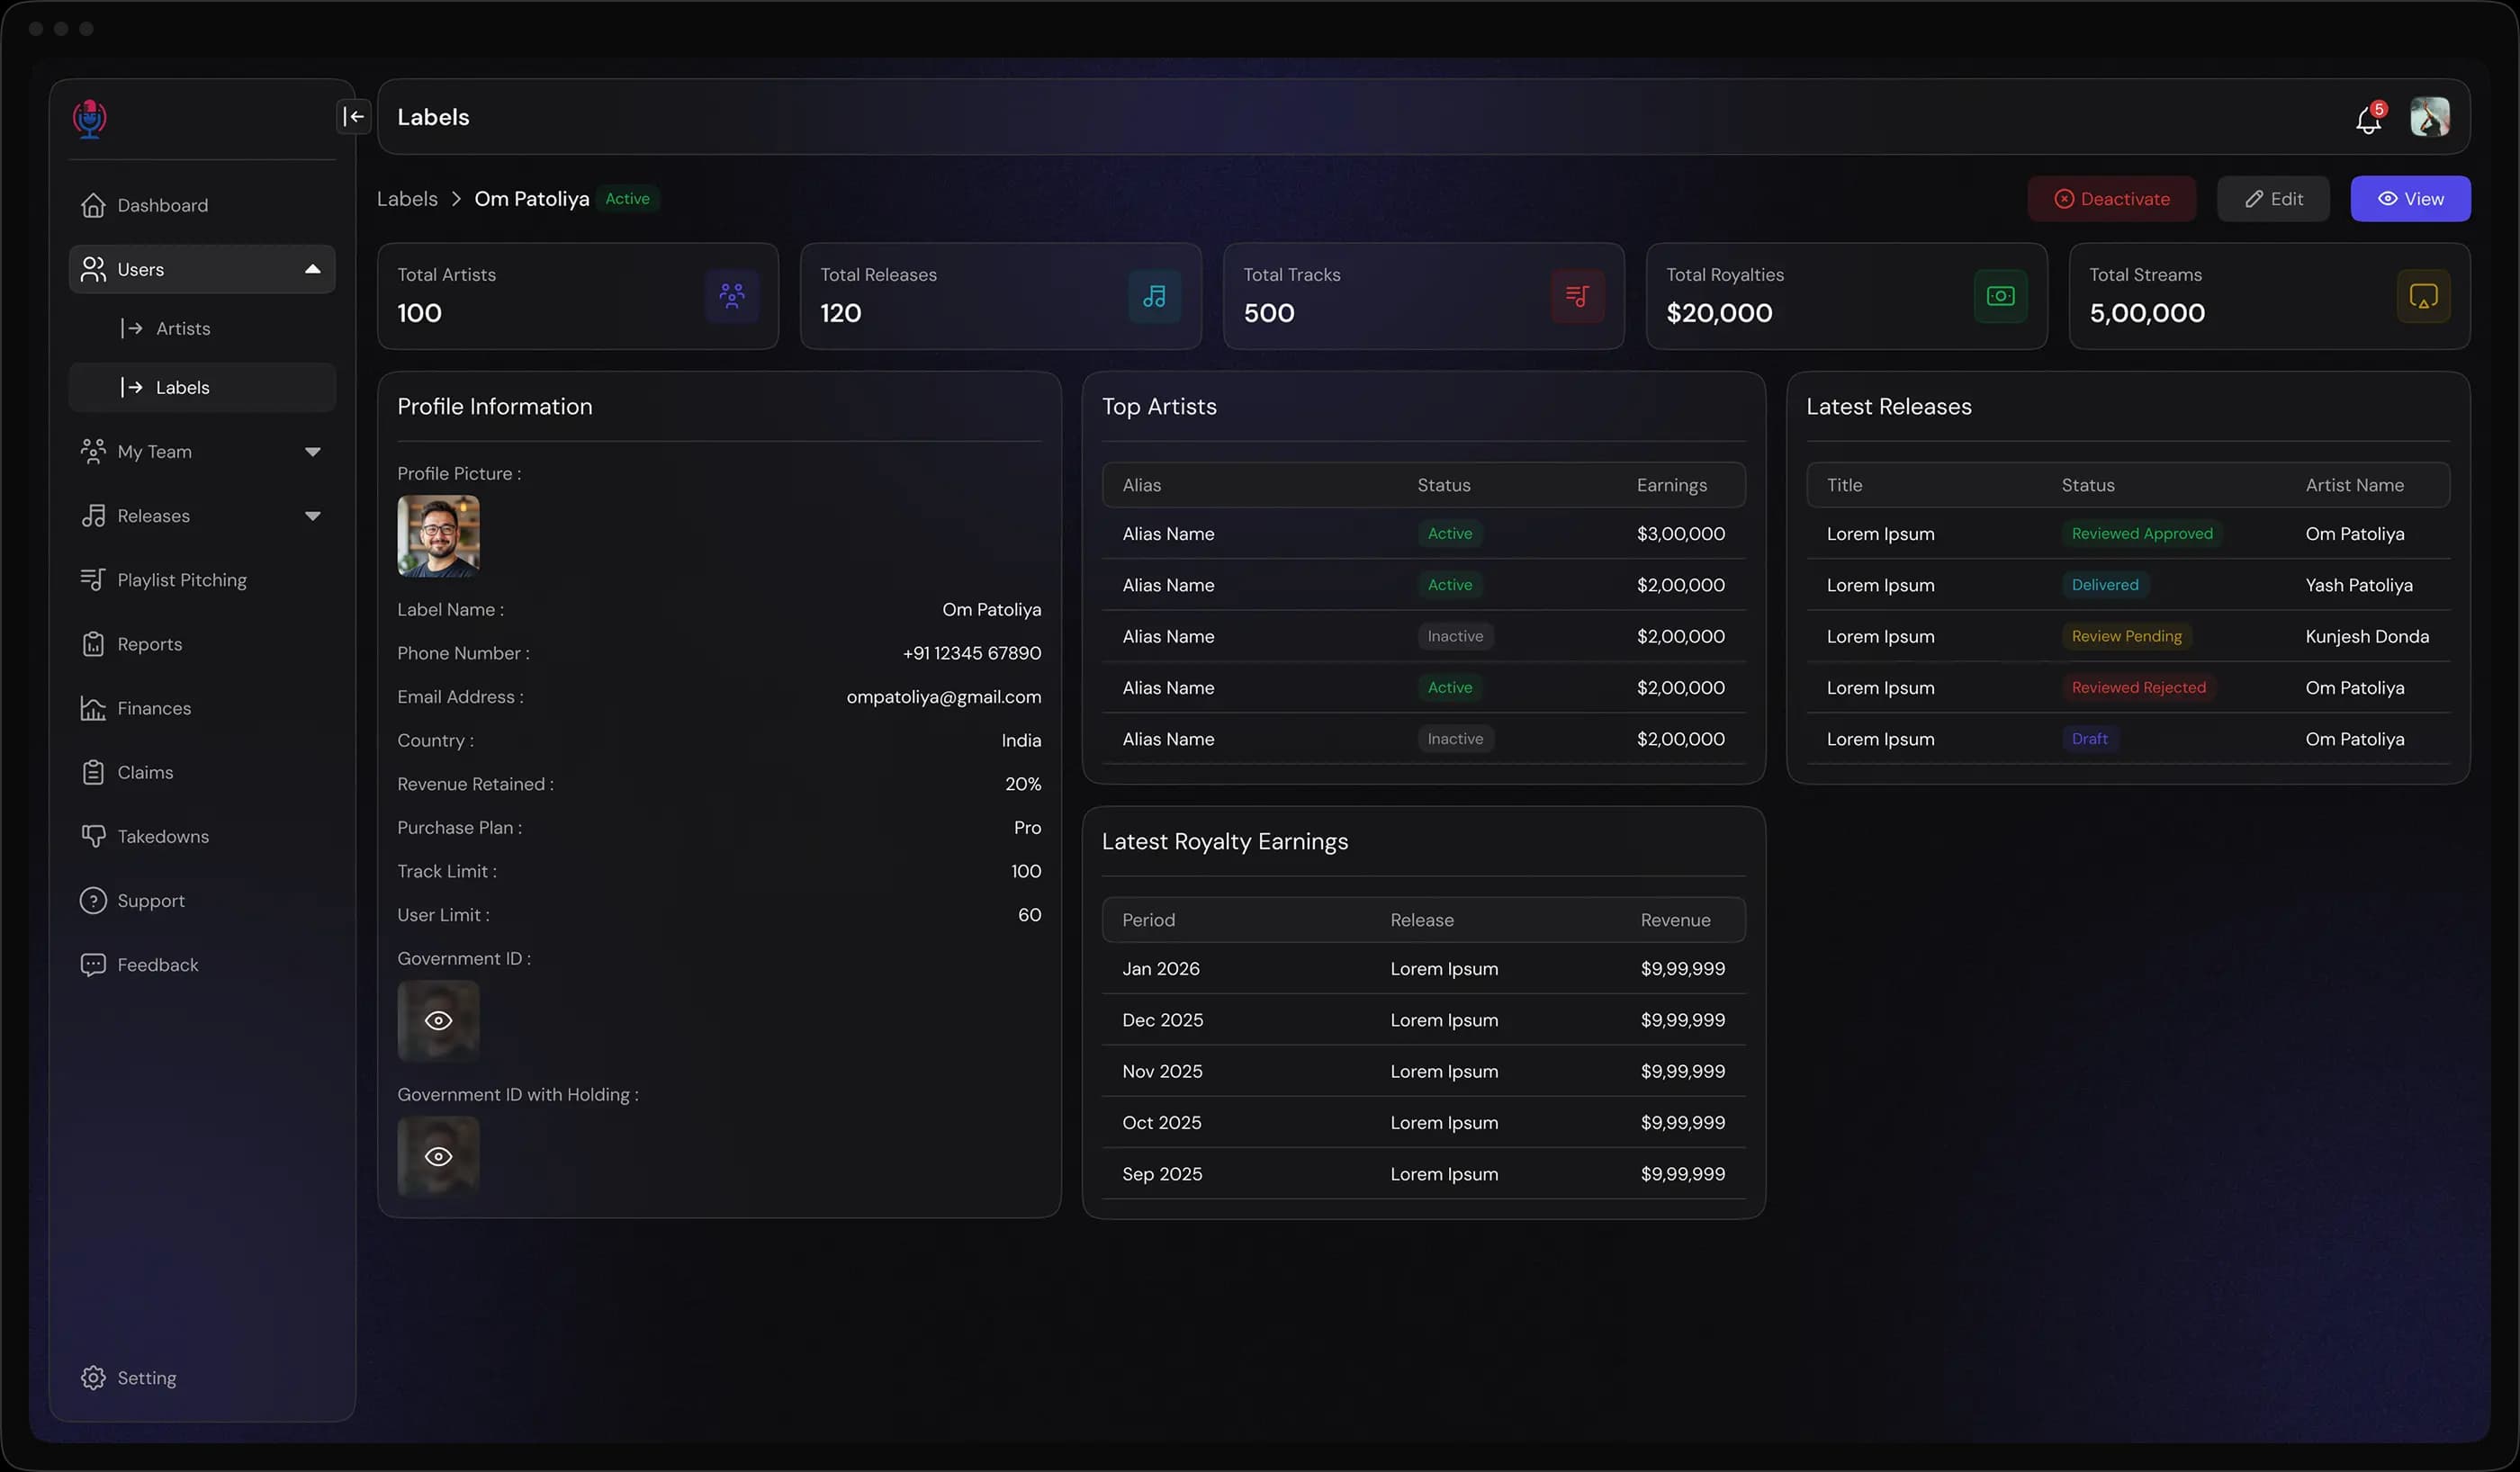Collapse the sidebar using the arrow icon
This screenshot has height=1472, width=2520.
pos(354,116)
